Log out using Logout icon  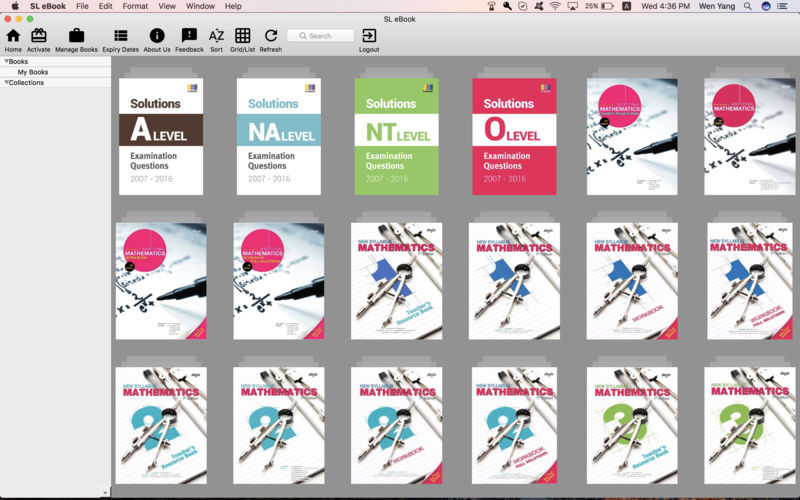point(369,40)
